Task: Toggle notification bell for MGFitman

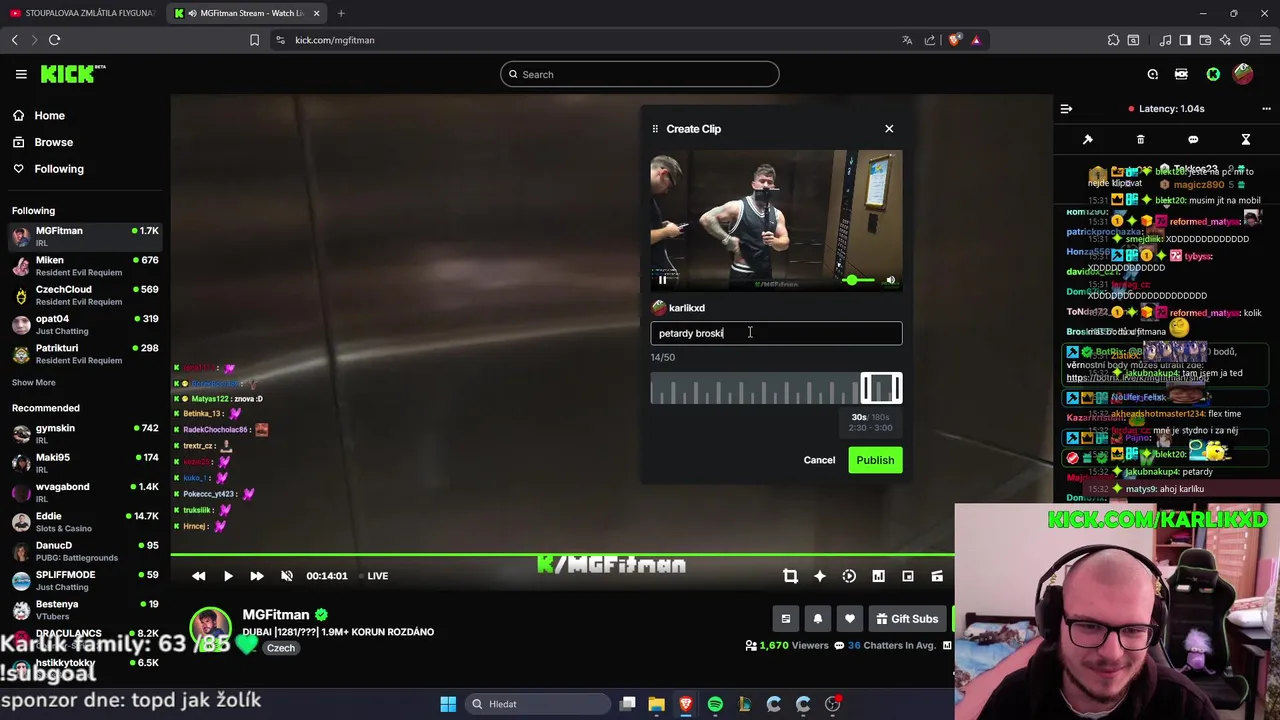Action: tap(818, 619)
